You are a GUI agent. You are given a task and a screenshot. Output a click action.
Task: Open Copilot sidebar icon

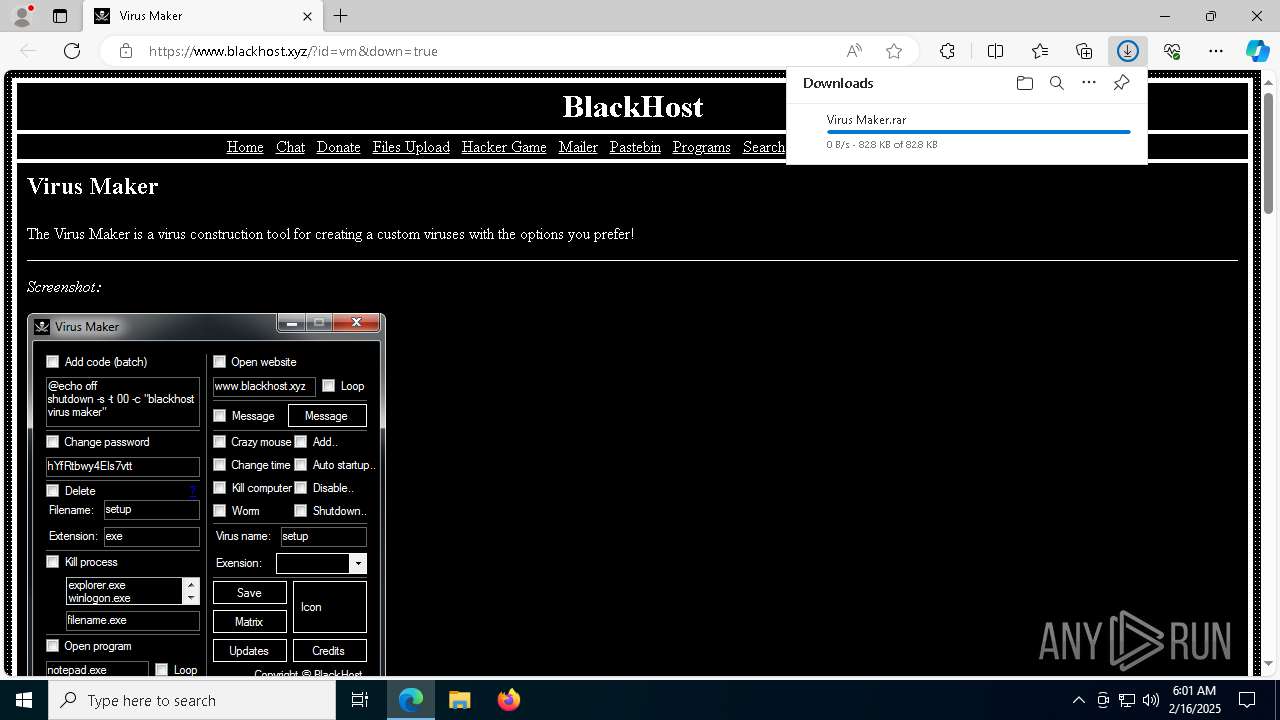coord(1257,51)
